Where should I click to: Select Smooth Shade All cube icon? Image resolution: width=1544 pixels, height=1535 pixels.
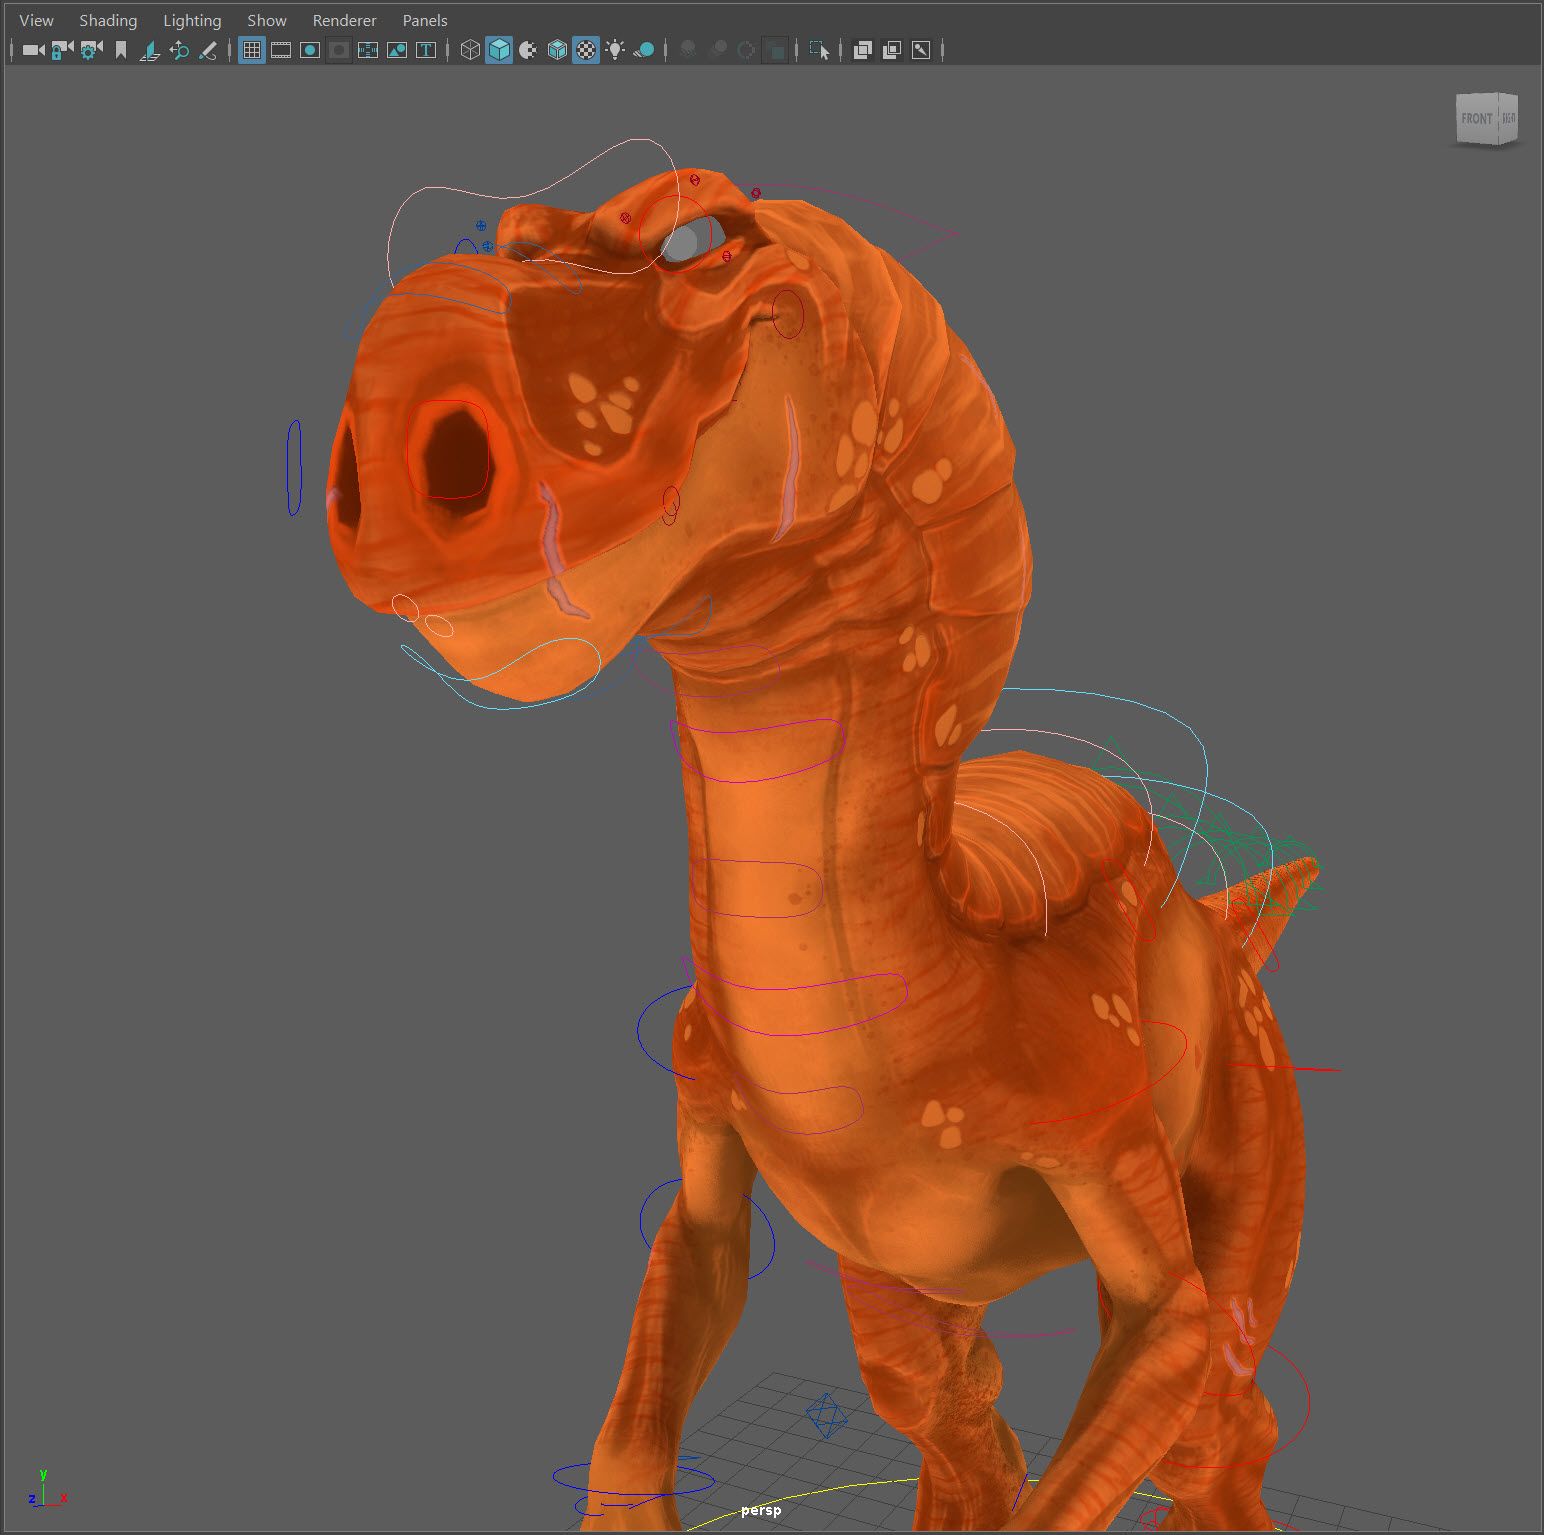point(499,50)
